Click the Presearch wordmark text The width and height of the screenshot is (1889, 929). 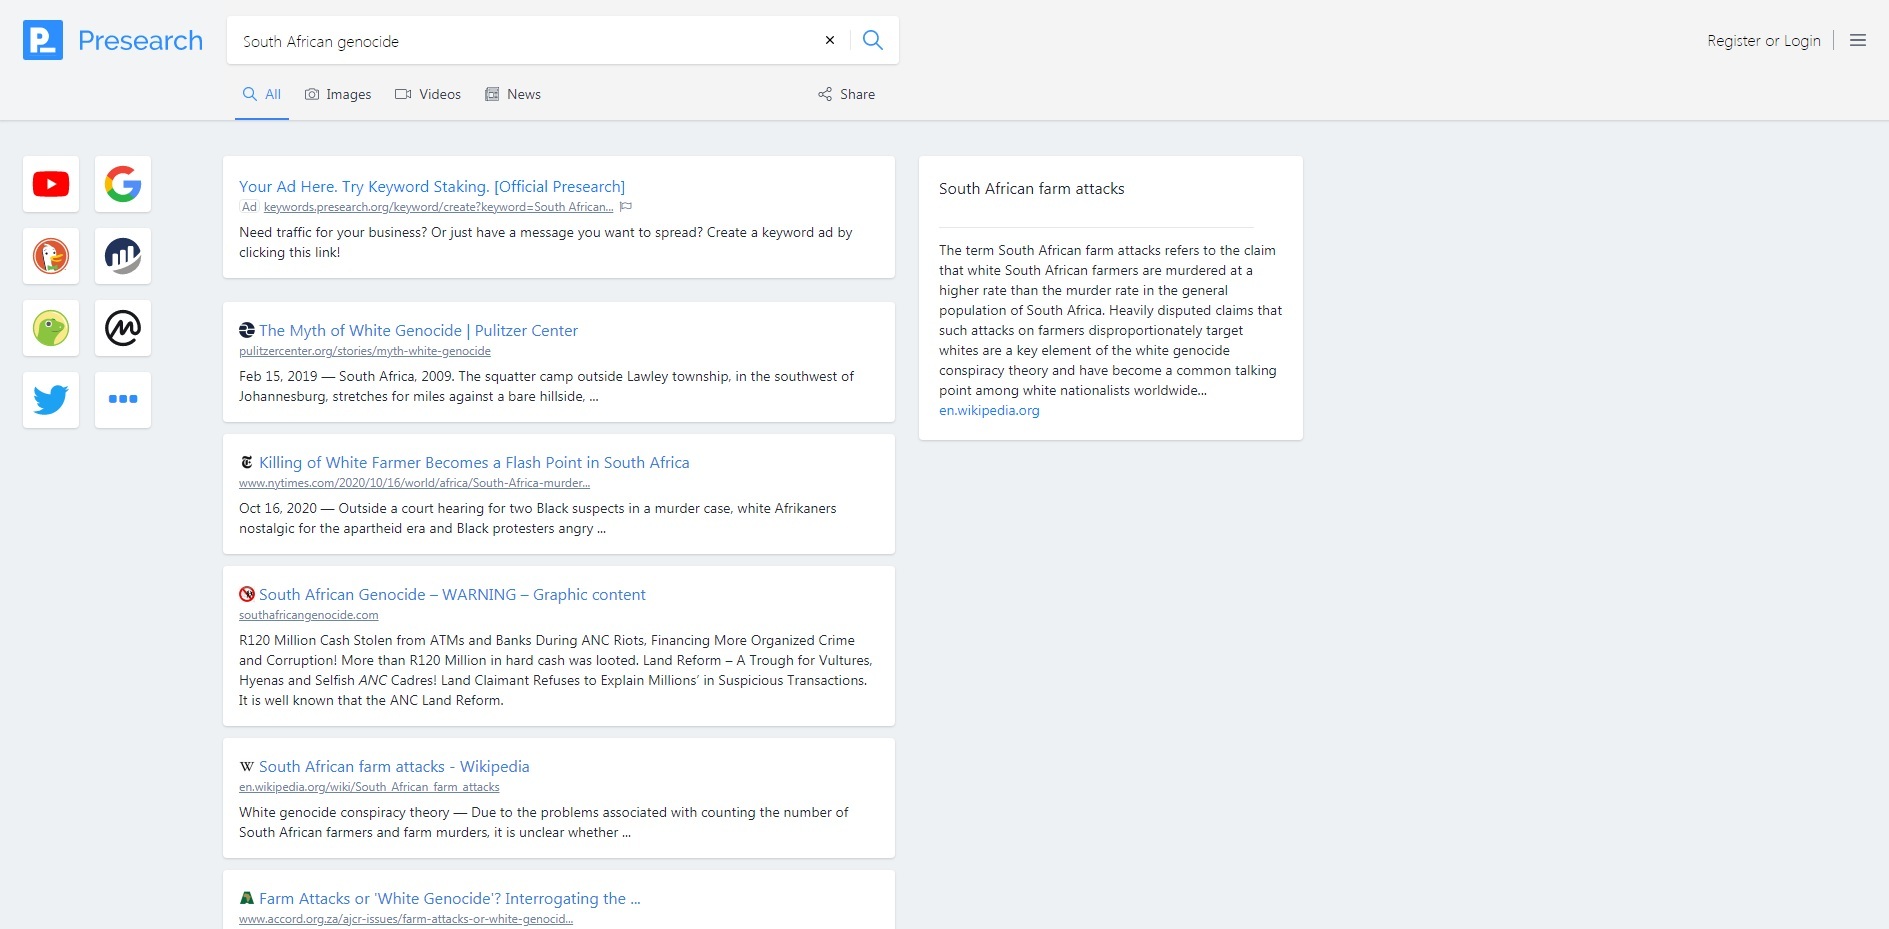[140, 40]
